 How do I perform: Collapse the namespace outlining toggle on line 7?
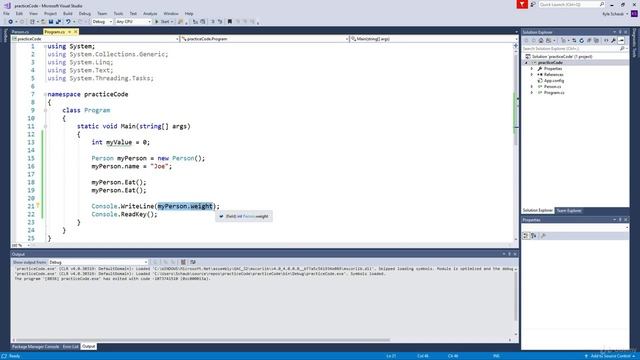coord(45,94)
